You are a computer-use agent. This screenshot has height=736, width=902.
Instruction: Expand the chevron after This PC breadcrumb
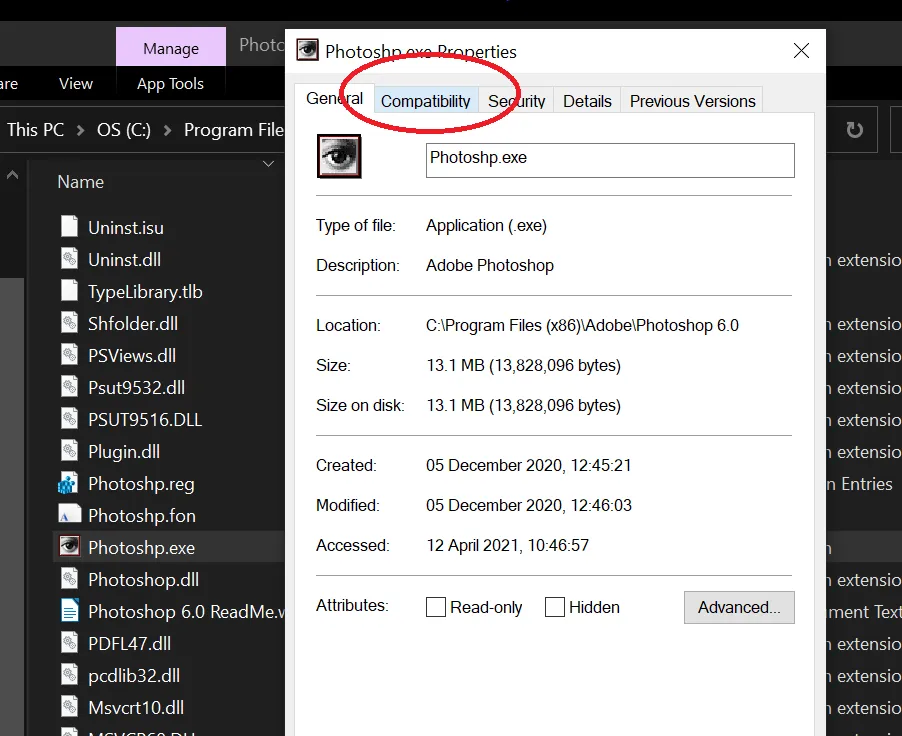(80, 130)
